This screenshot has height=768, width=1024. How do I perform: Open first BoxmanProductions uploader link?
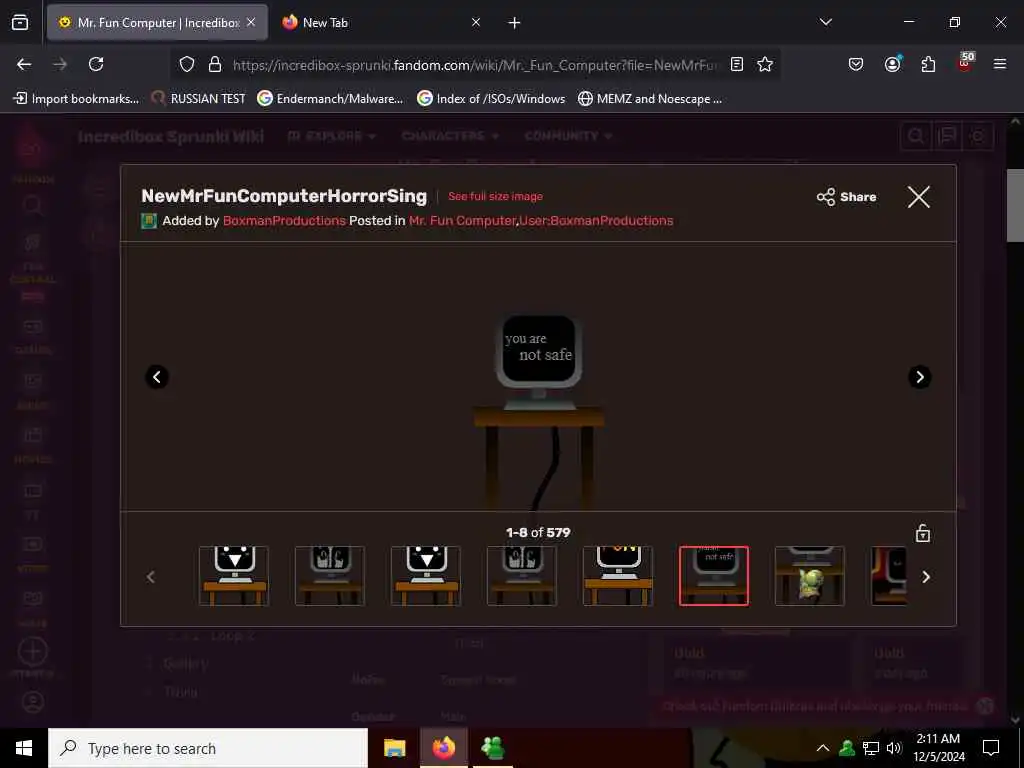(284, 221)
